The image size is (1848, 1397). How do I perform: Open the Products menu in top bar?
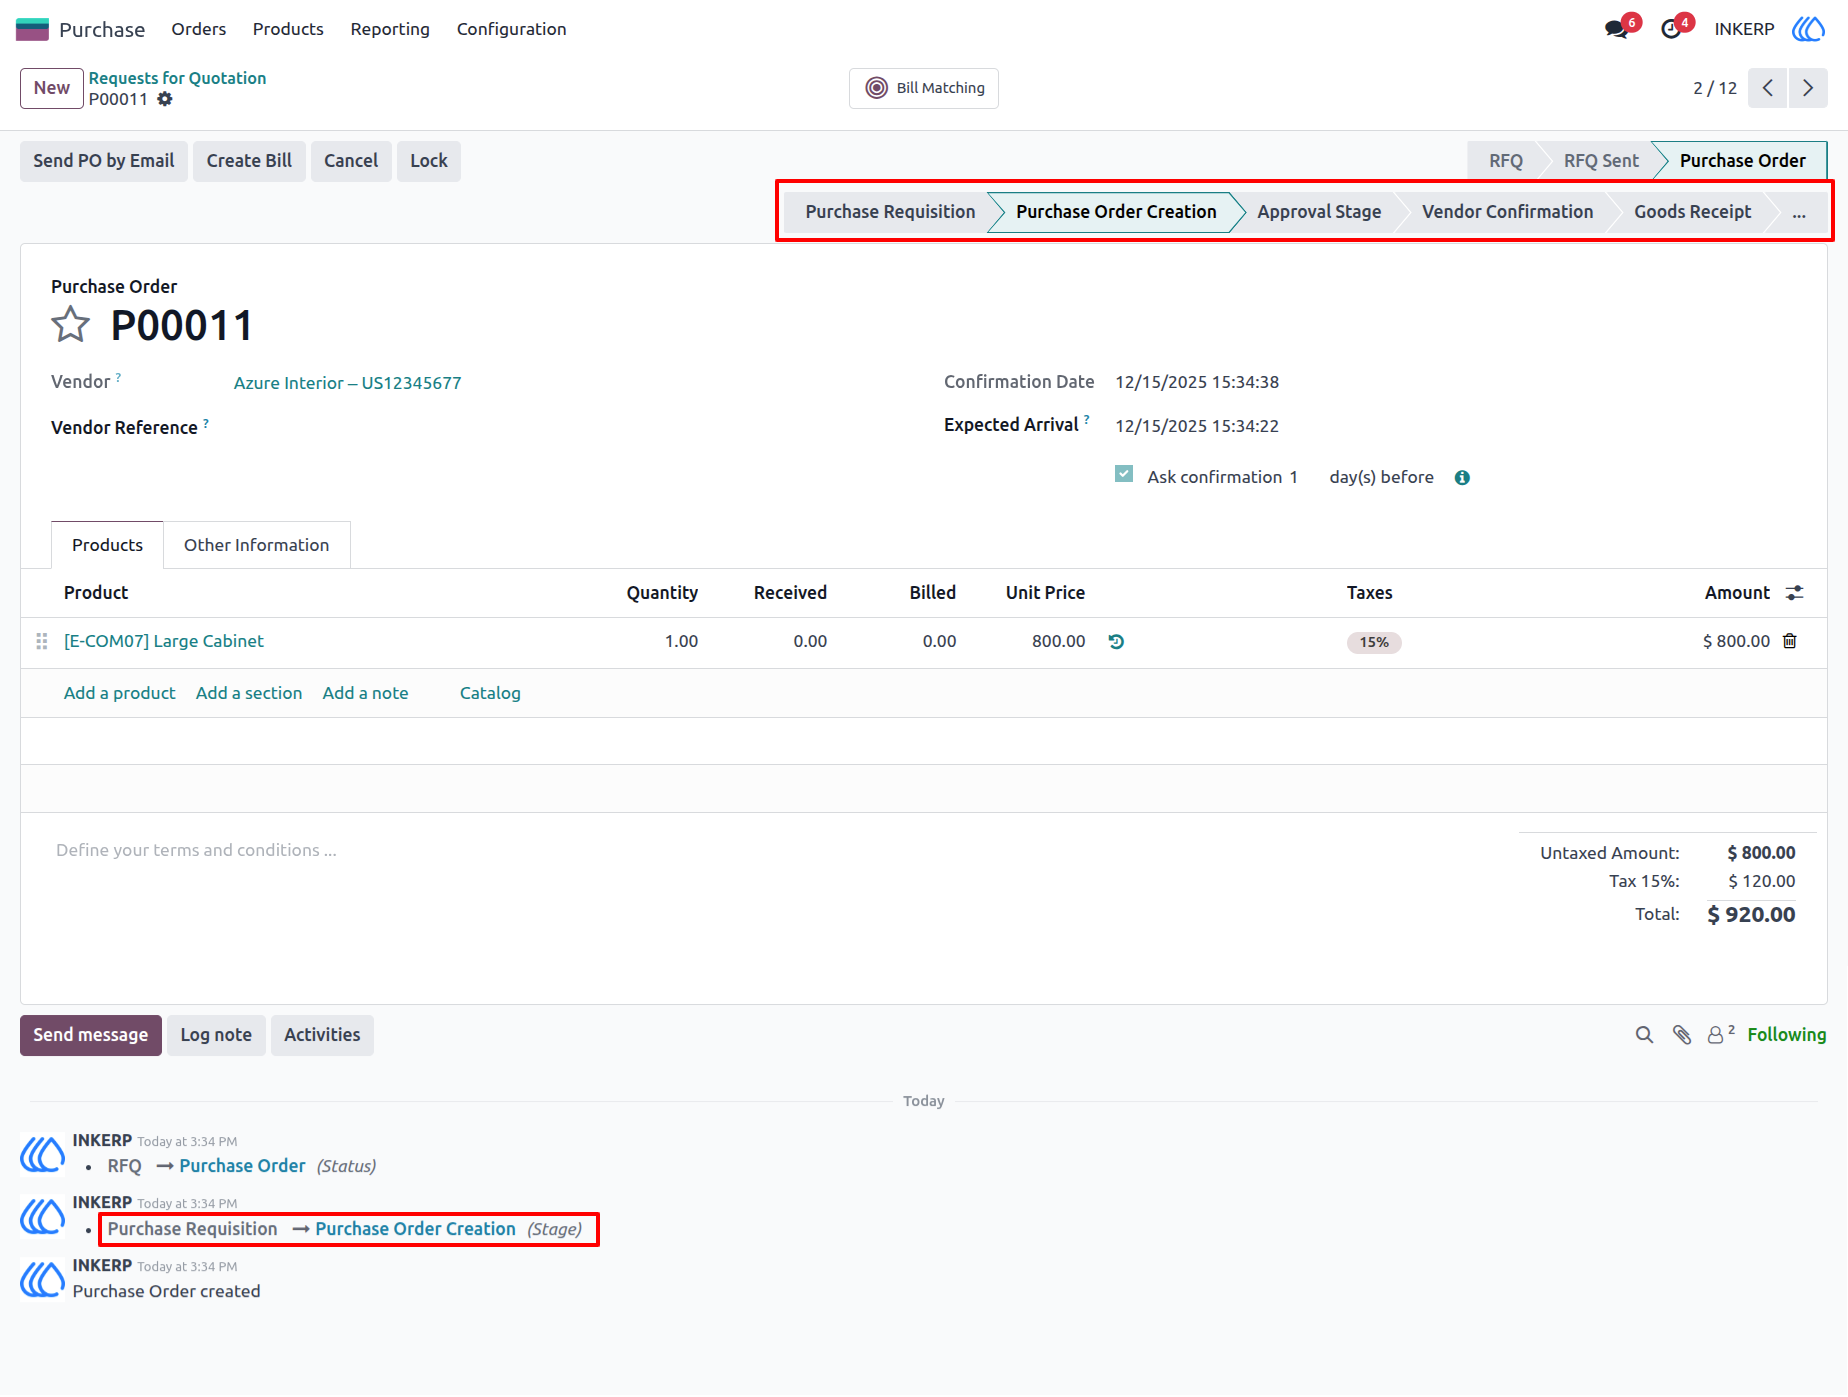(x=288, y=29)
